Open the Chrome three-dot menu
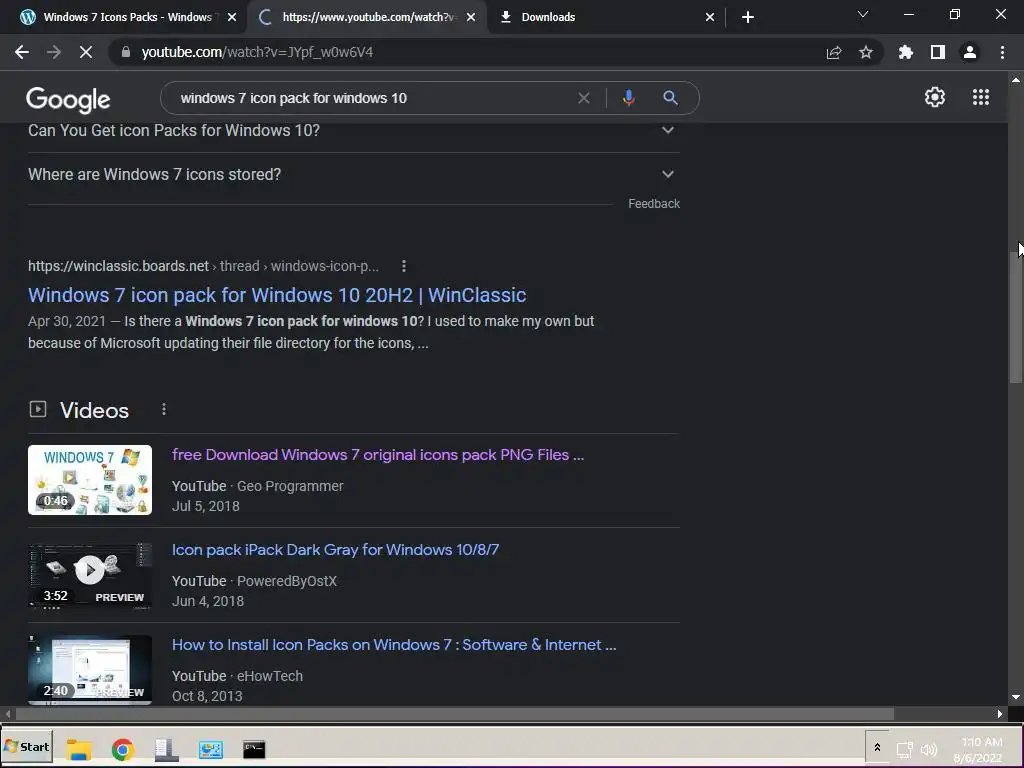 (x=1002, y=52)
